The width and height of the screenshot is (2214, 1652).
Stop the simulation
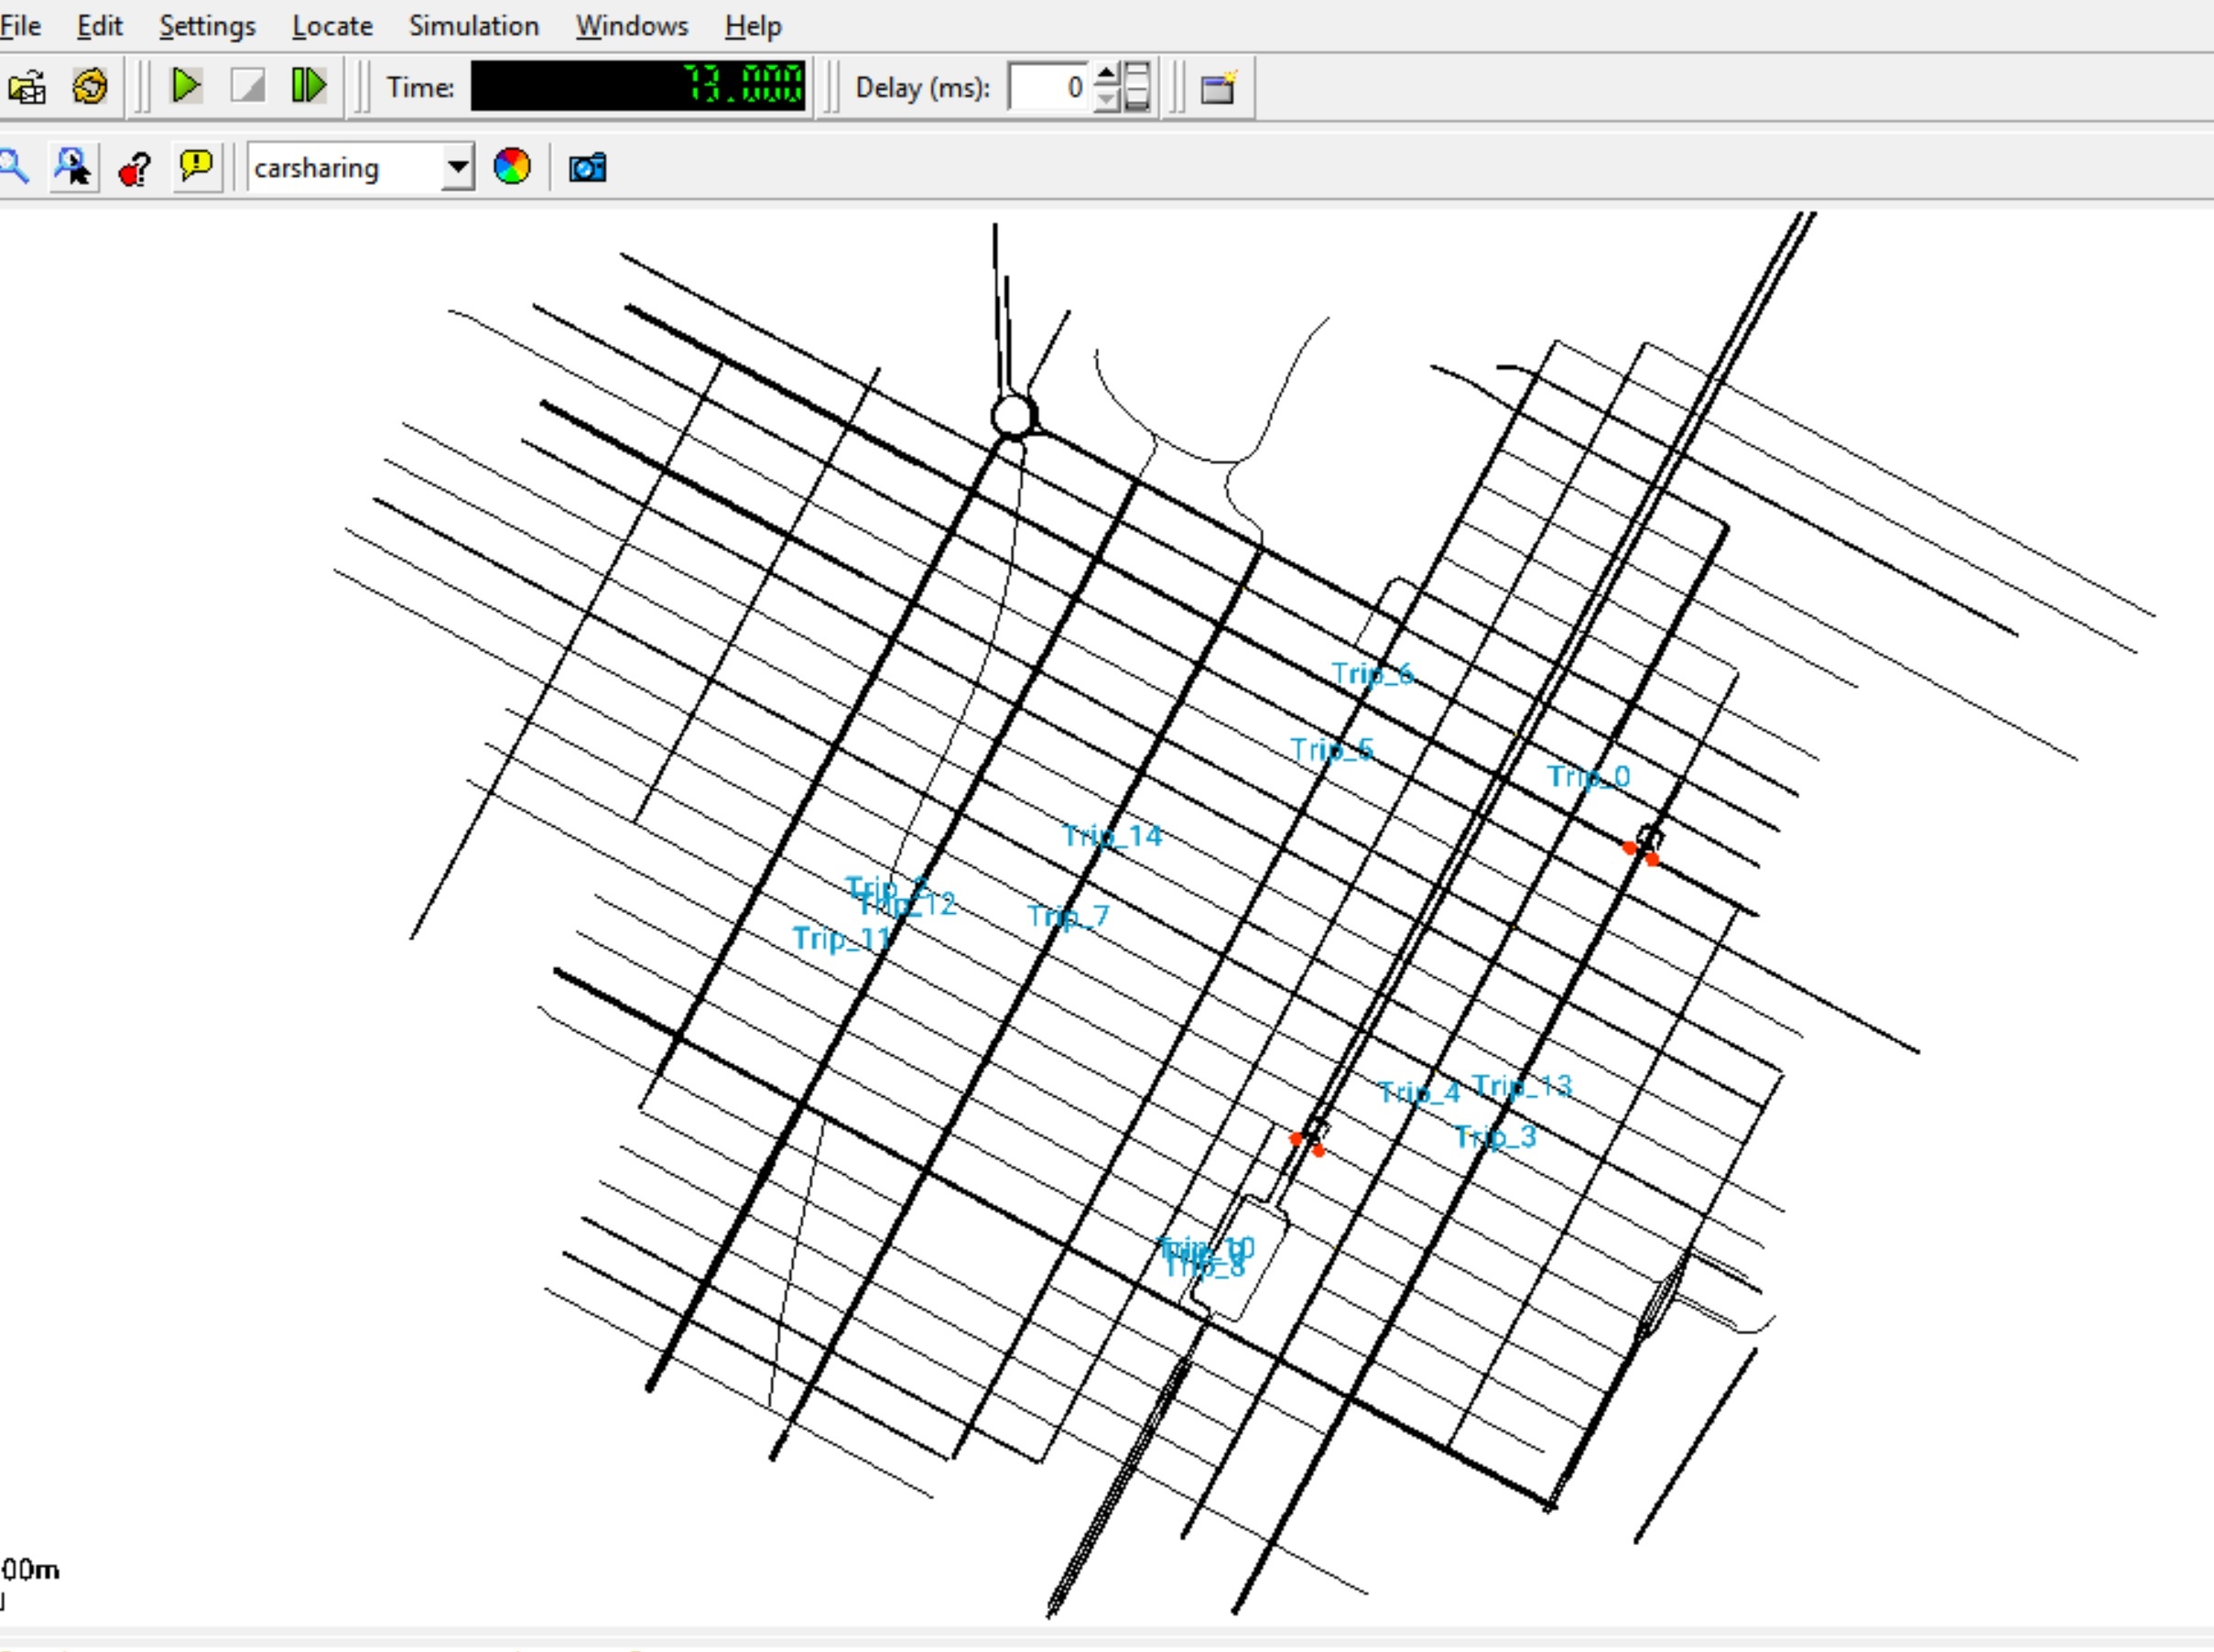(247, 86)
